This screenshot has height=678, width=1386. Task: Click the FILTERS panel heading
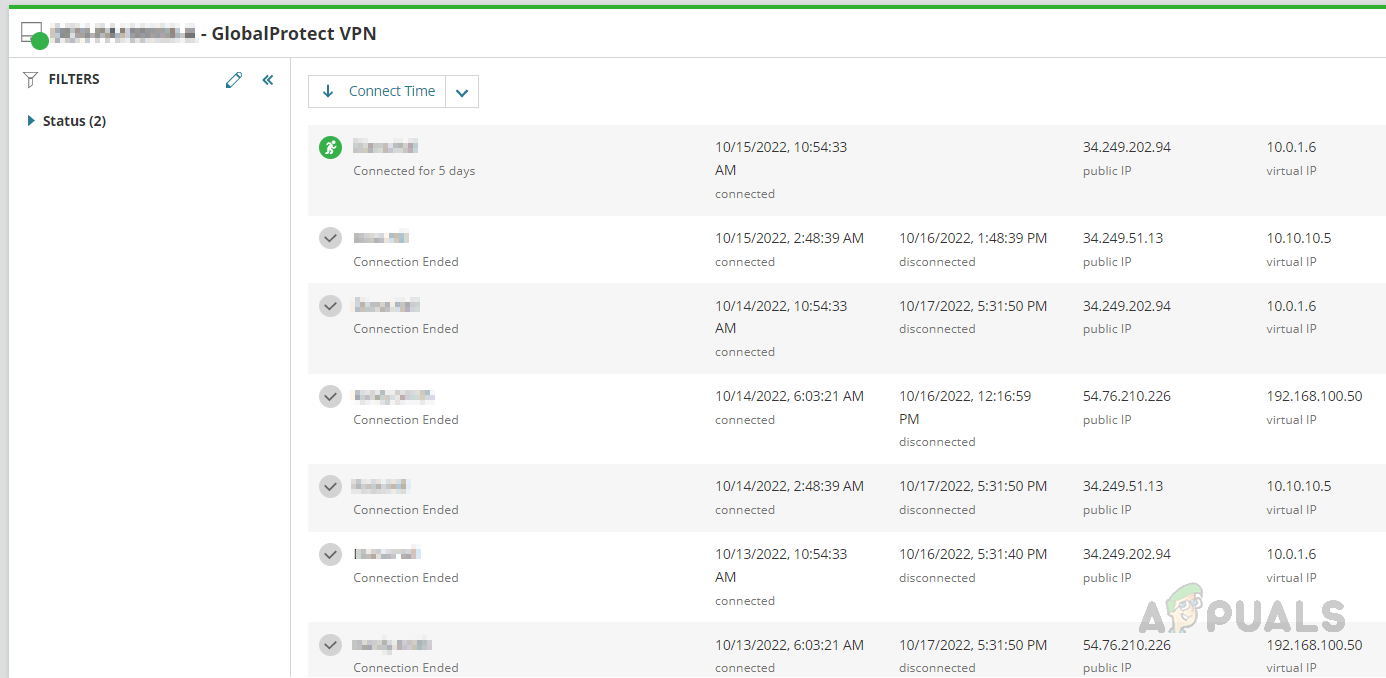[74, 79]
